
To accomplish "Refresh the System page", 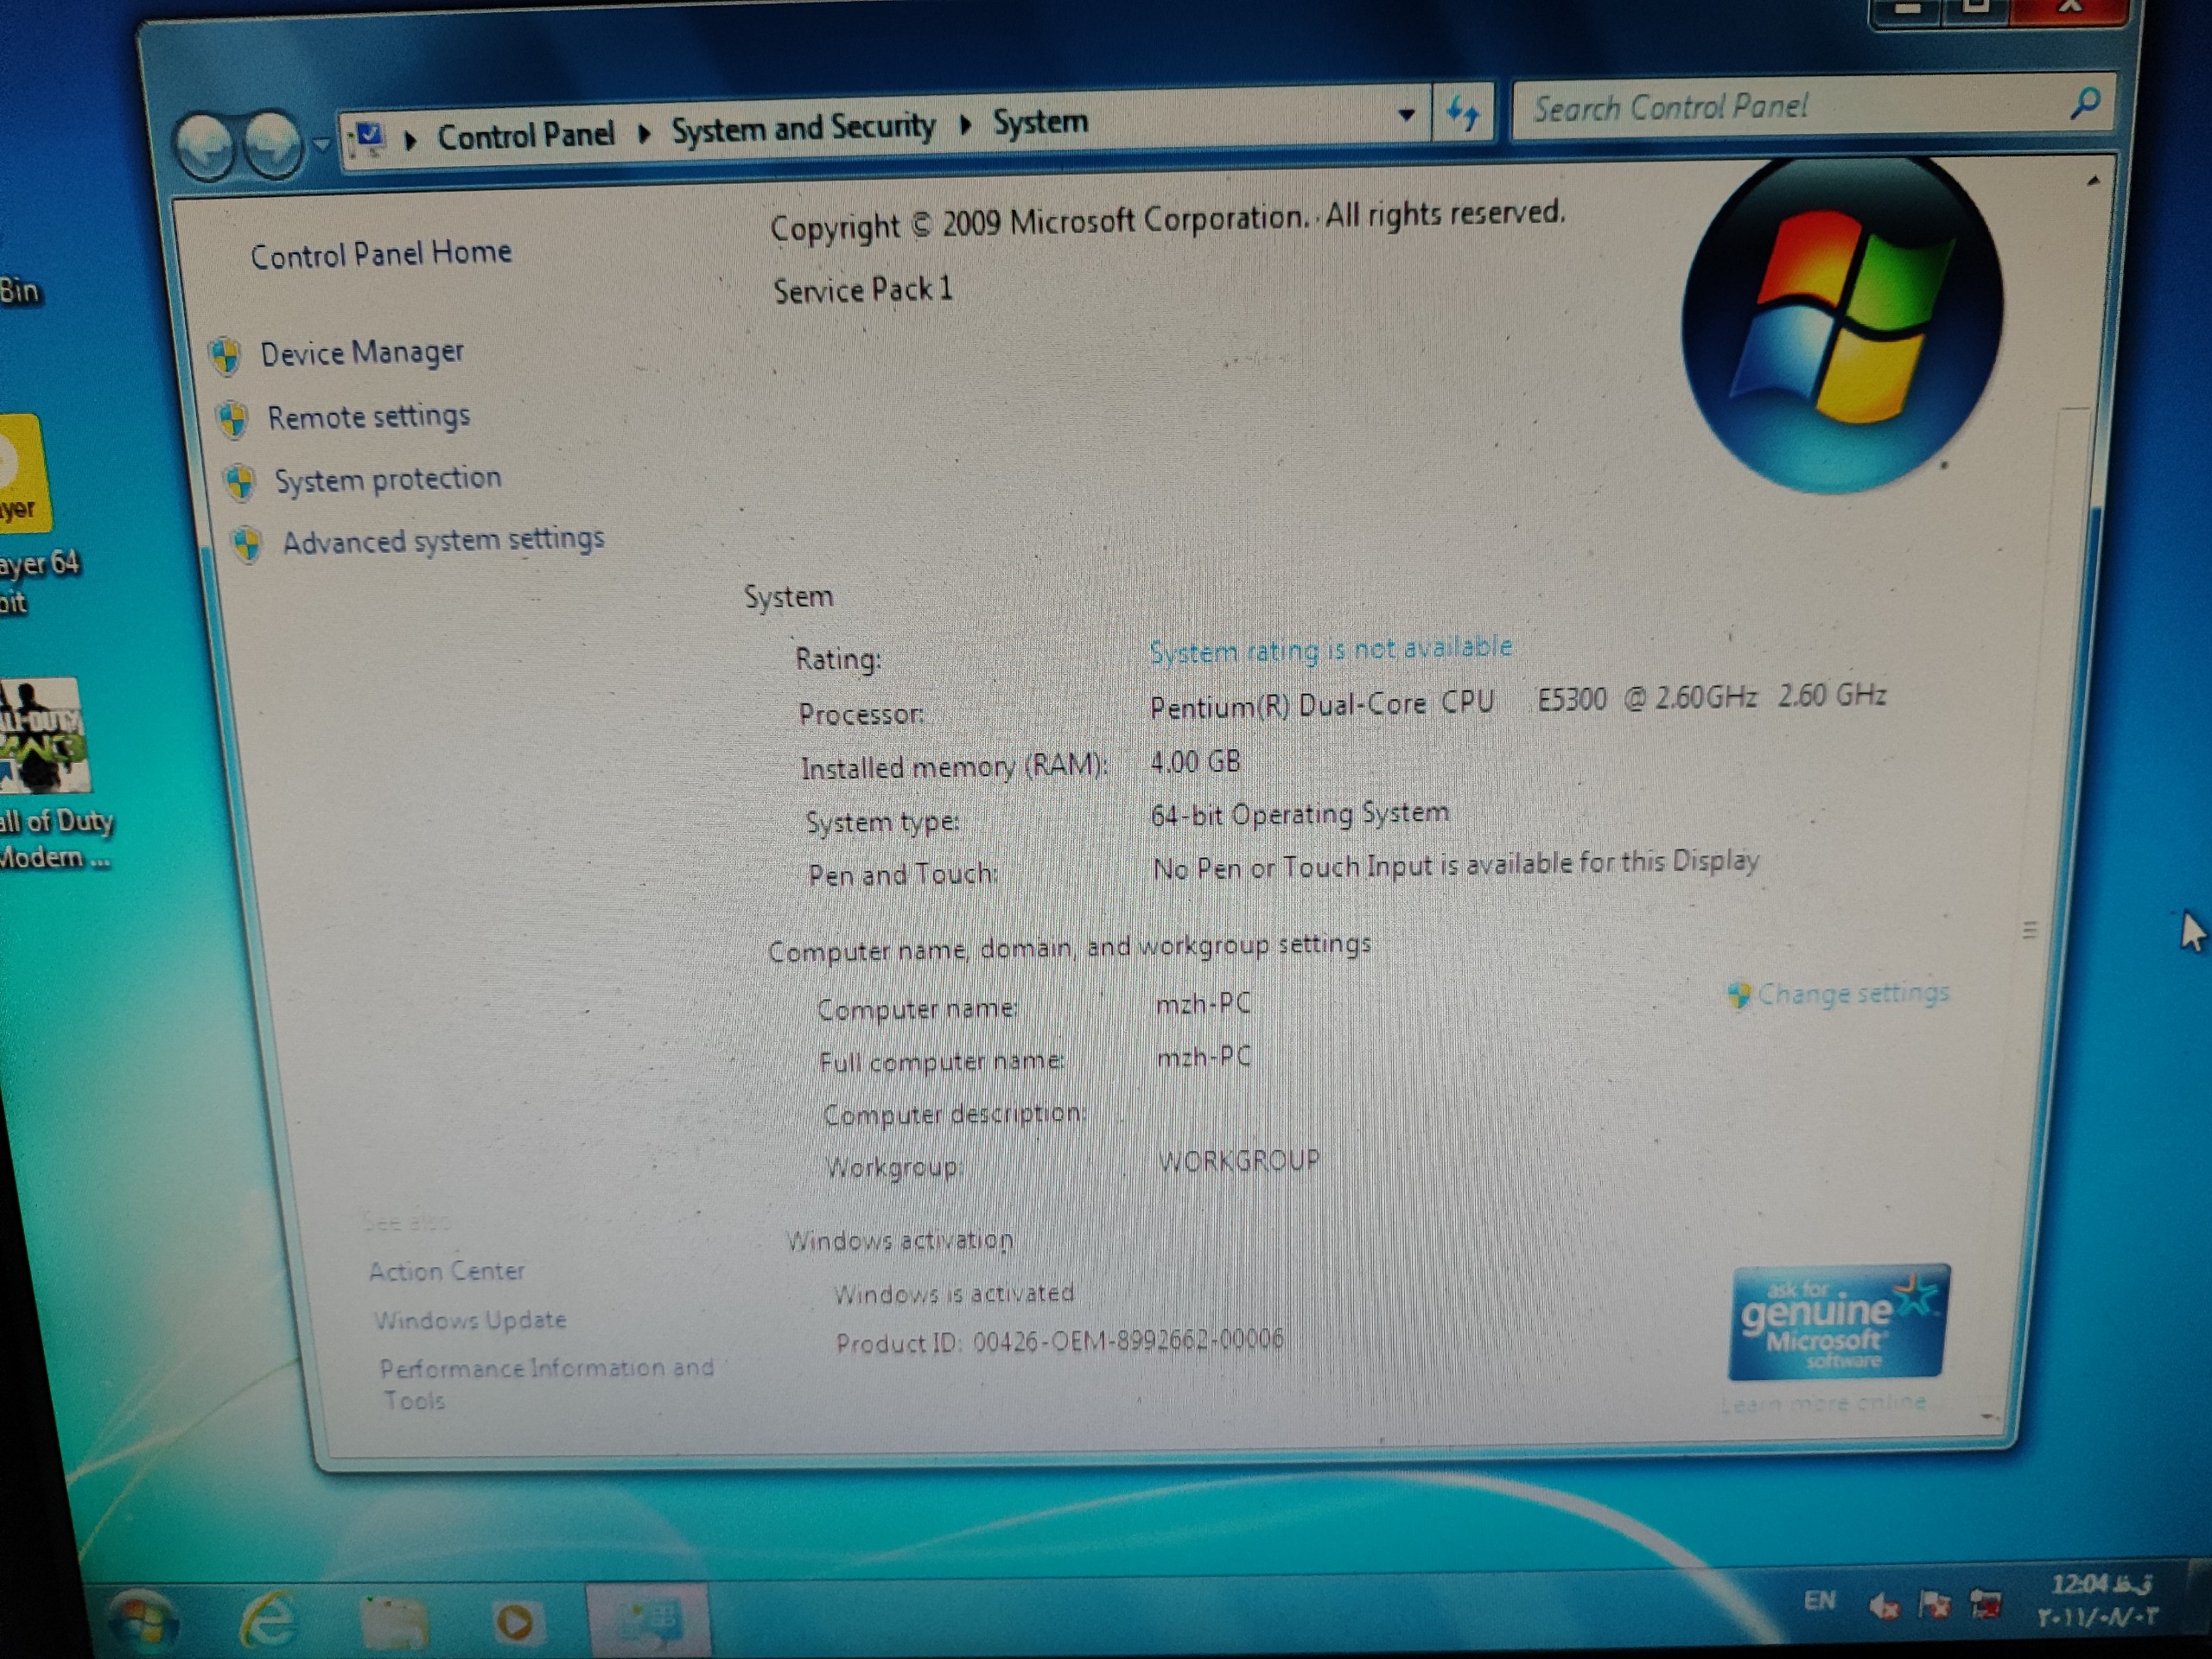I will tap(1463, 113).
